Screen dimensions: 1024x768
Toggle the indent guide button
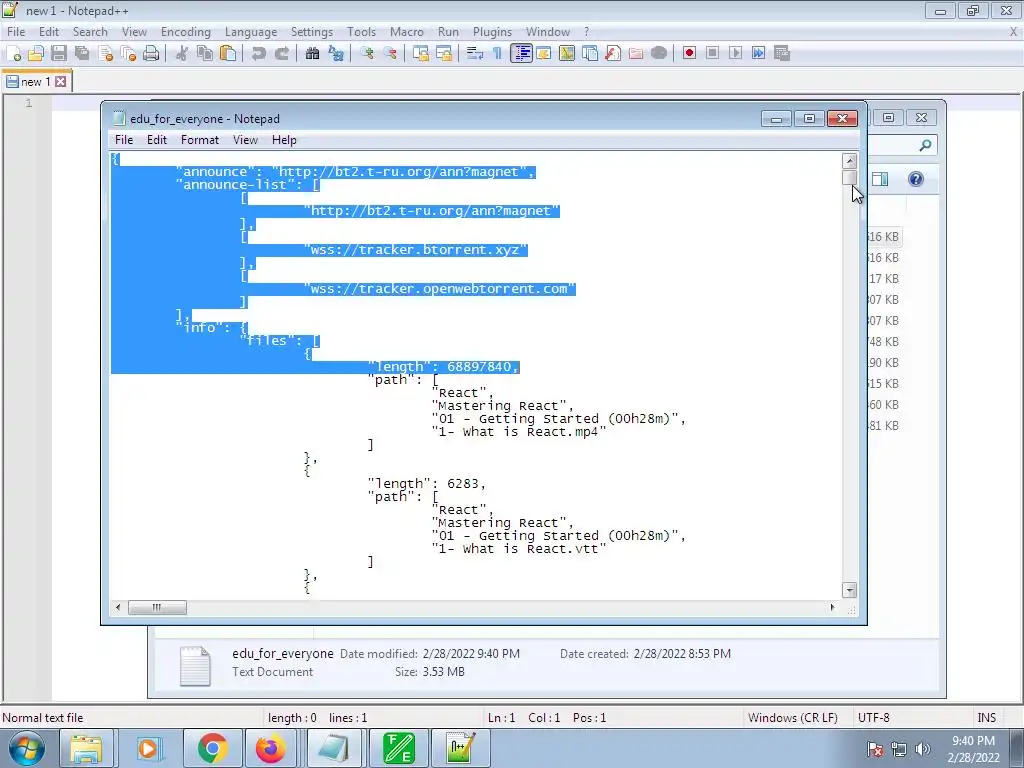(521, 54)
